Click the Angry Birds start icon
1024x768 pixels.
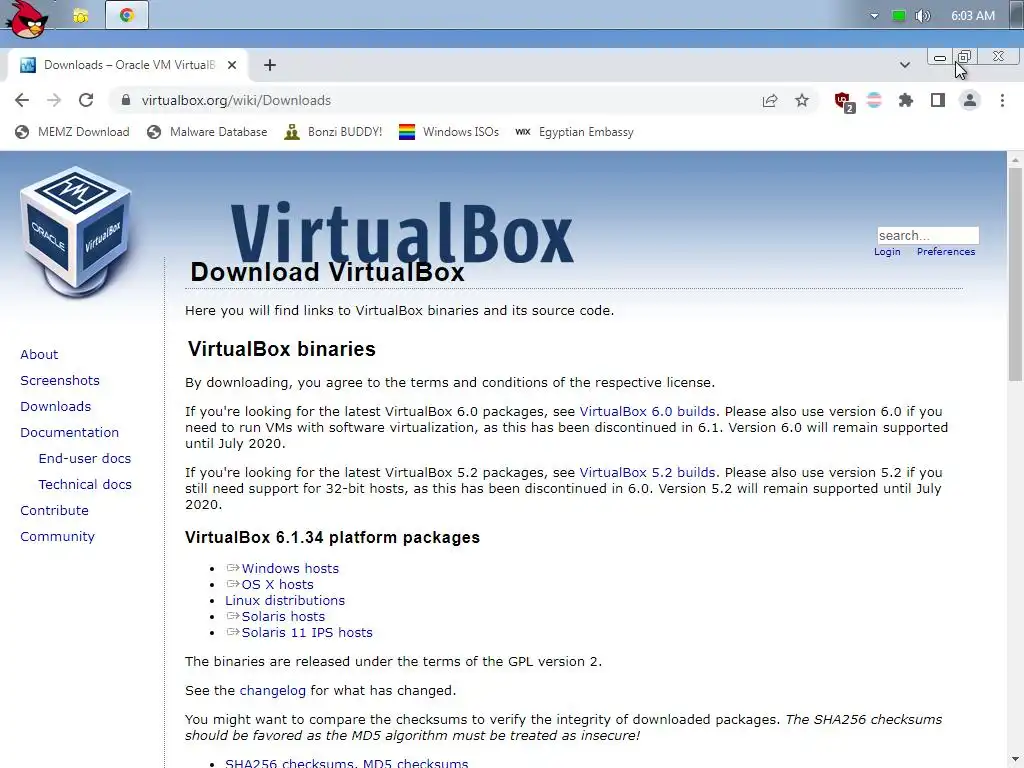point(27,18)
